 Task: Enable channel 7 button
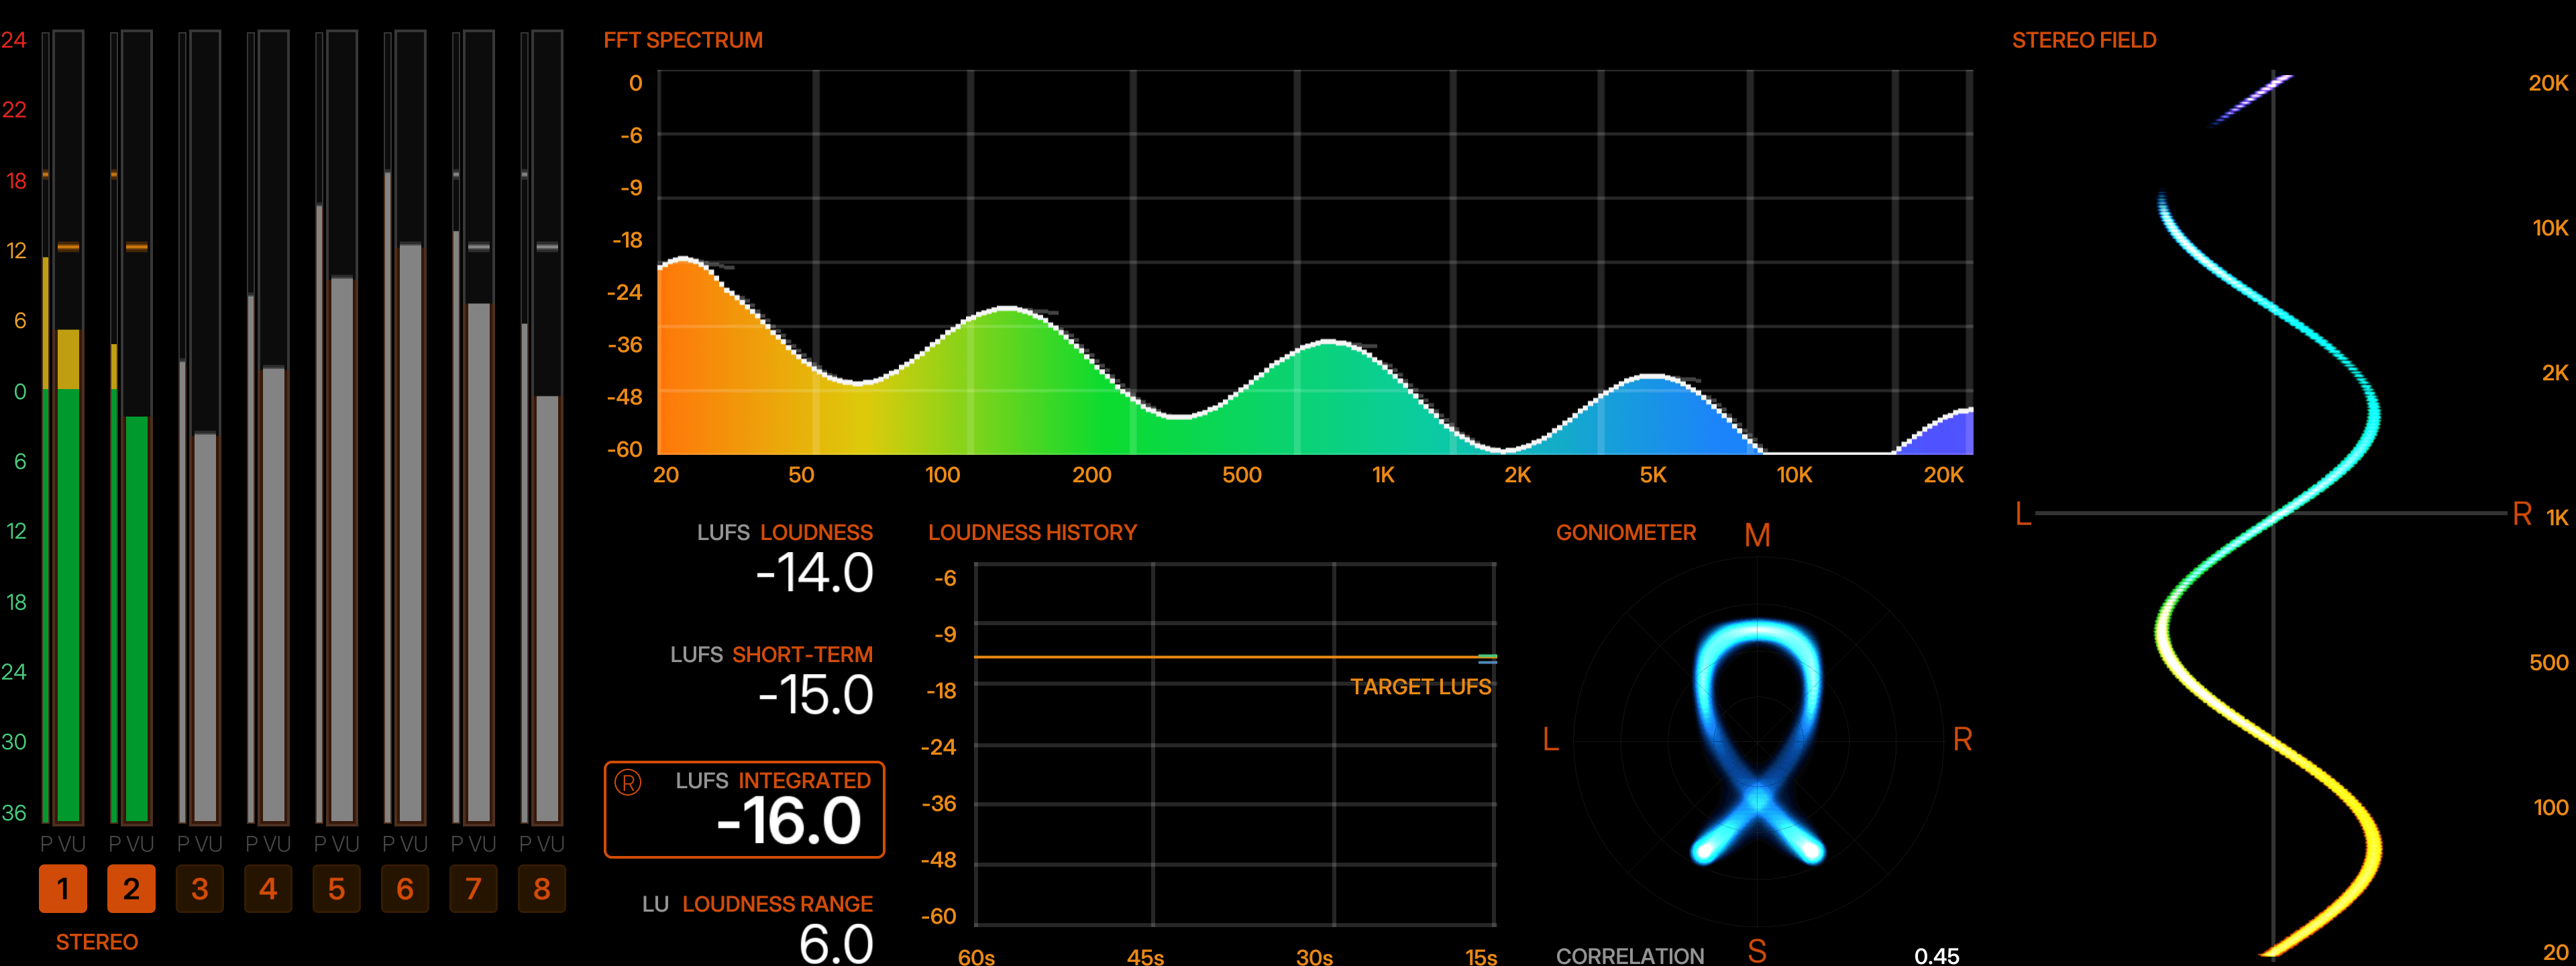click(473, 888)
